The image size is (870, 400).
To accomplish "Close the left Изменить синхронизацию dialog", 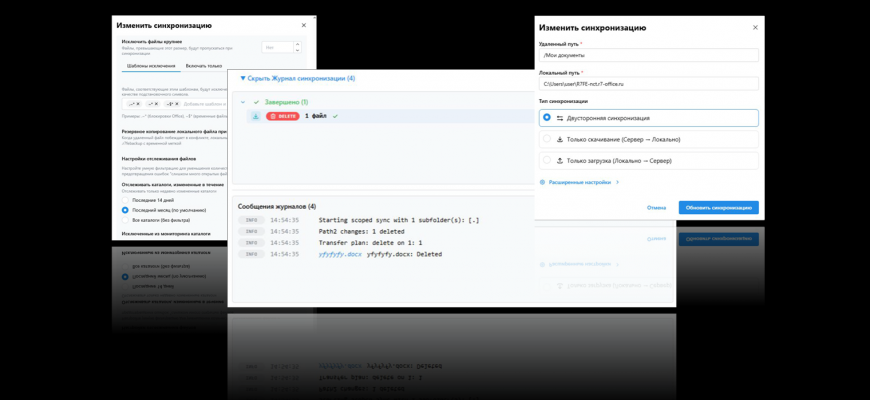I will [x=304, y=25].
